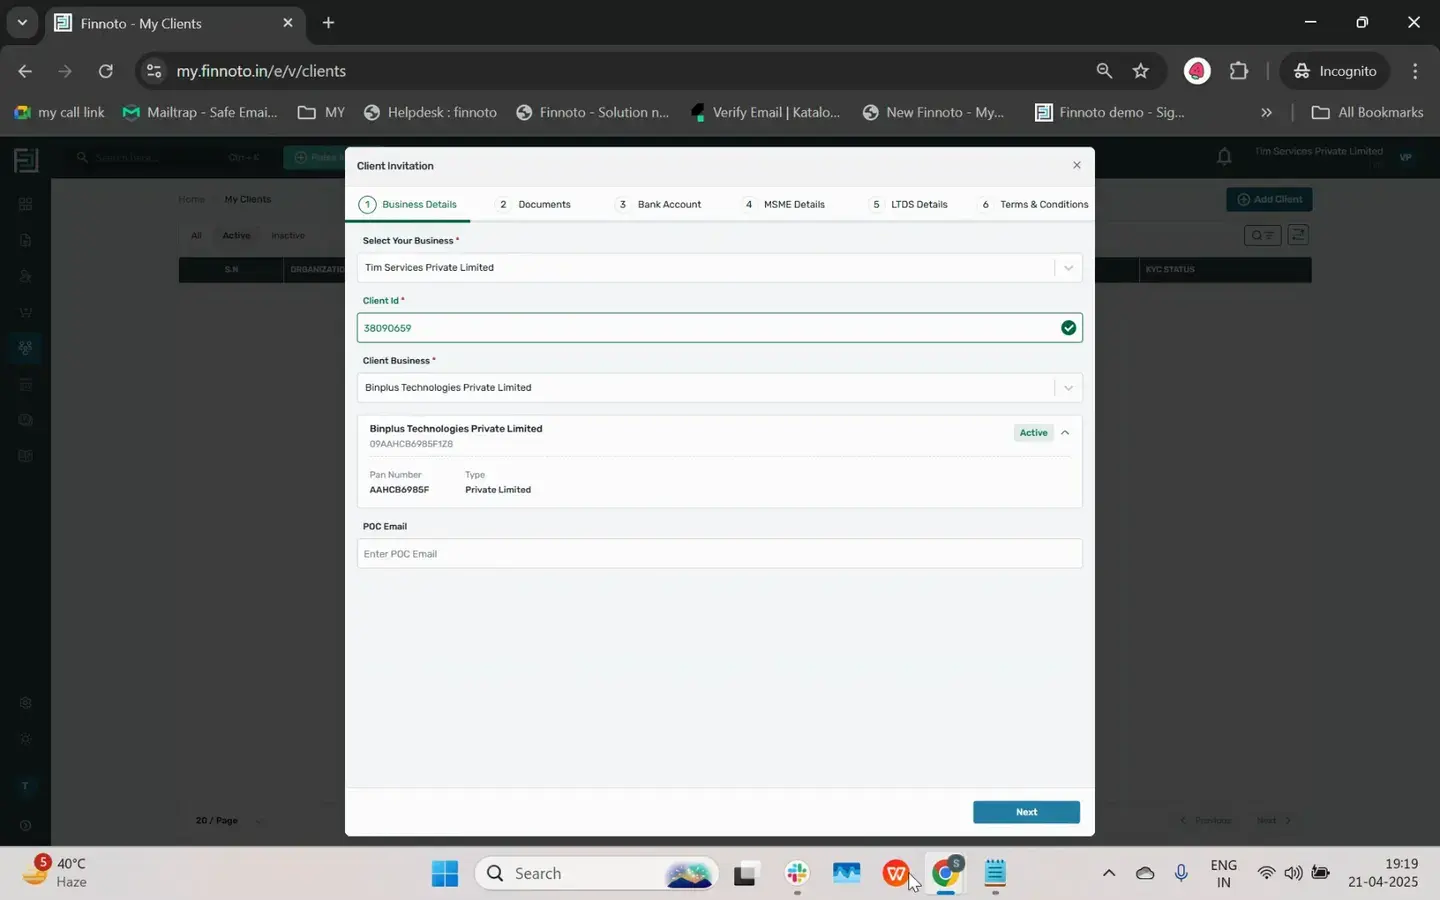Reload the browser page
This screenshot has height=900, width=1440.
[x=106, y=71]
